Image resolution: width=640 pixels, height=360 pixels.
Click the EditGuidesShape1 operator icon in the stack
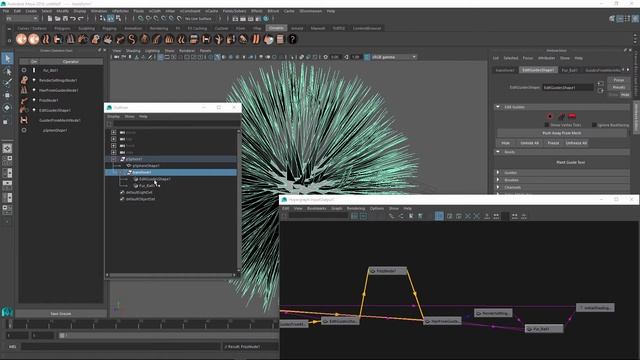[x=24, y=110]
